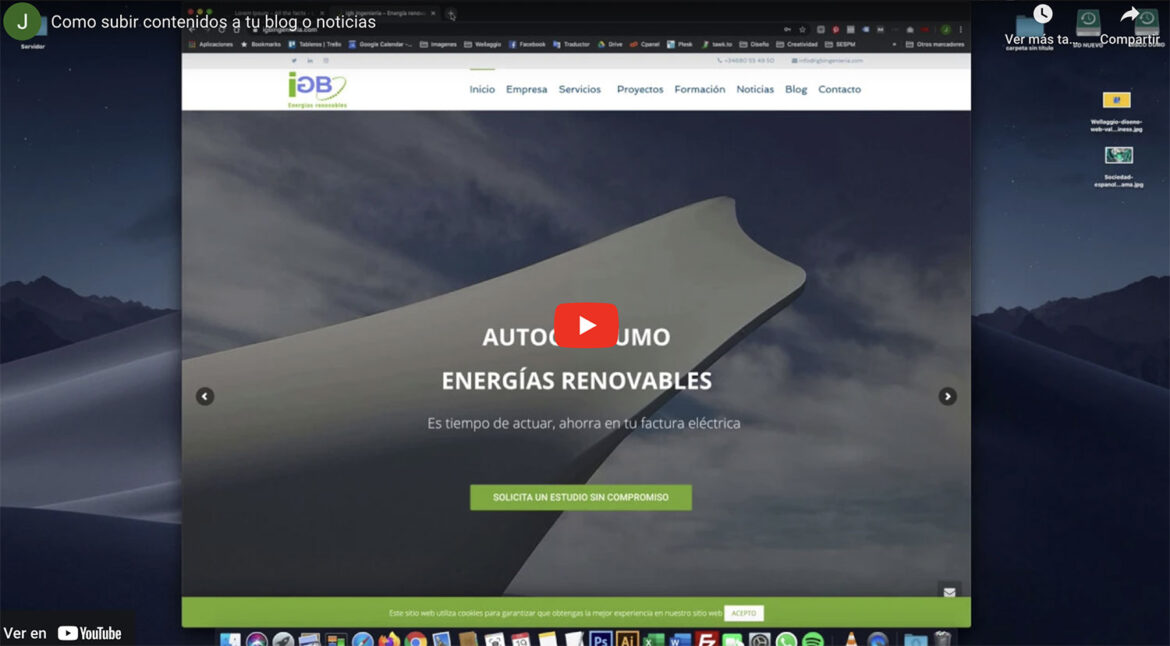1170x646 pixels.
Task: Open Illustrator from the dock
Action: (627, 638)
